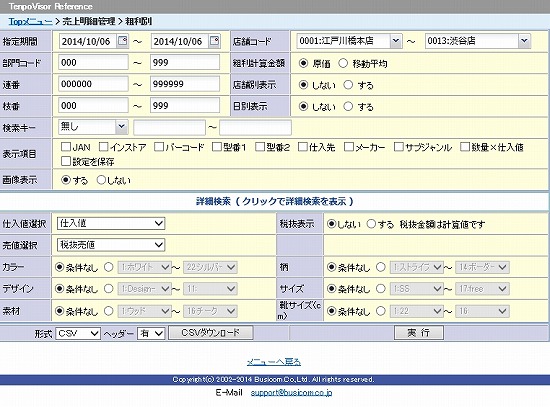Select range radio for 素材
This screenshot has width=550, height=407.
[109, 311]
